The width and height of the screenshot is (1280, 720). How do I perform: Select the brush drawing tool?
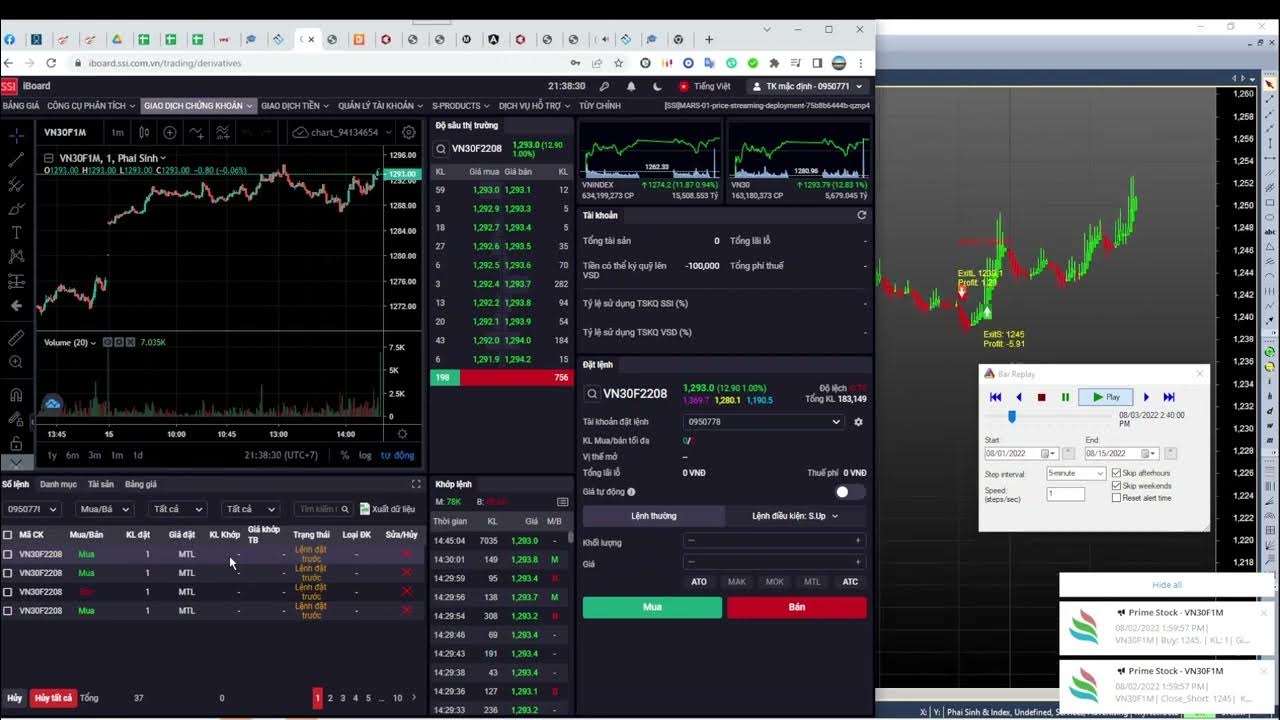(16, 208)
